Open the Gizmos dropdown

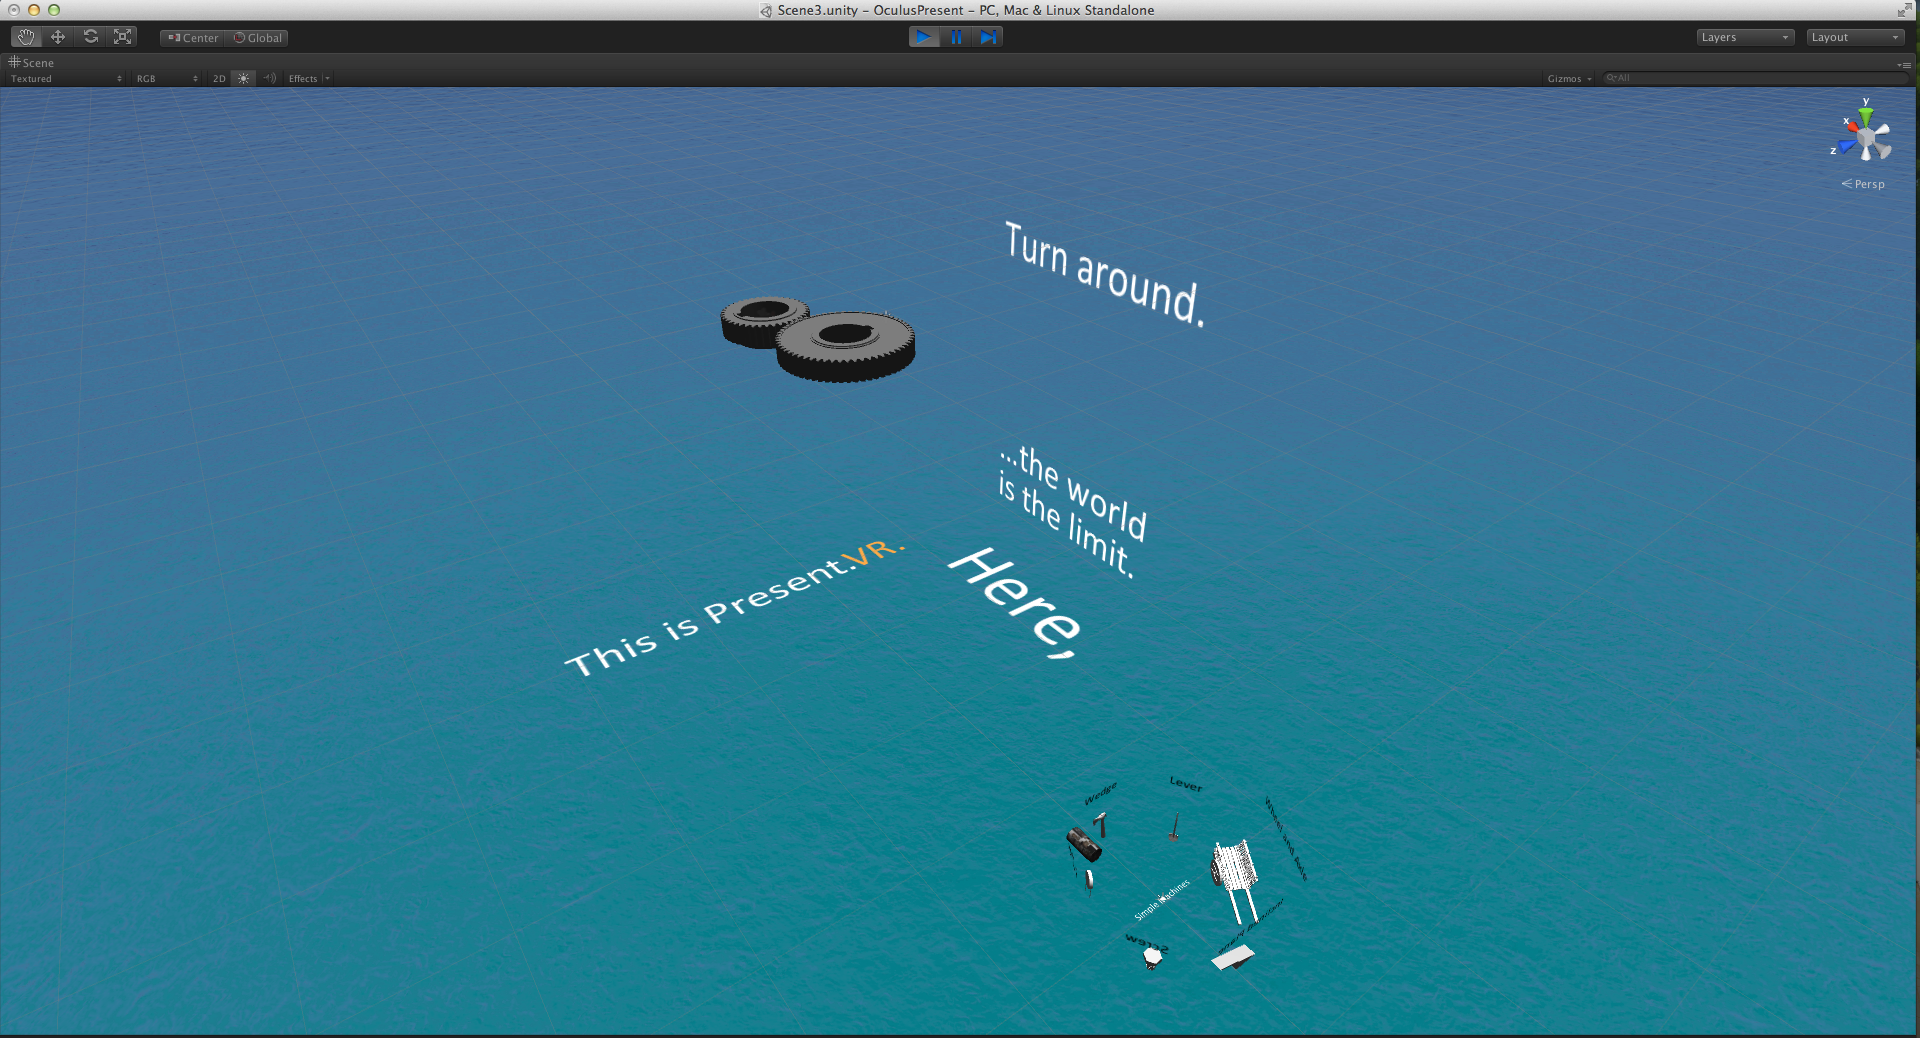(1569, 78)
